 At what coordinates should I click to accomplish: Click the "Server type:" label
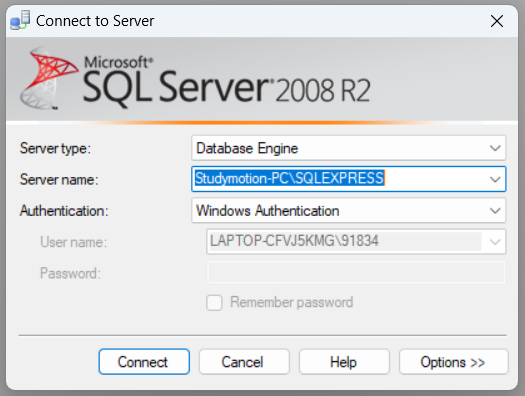tap(55, 148)
